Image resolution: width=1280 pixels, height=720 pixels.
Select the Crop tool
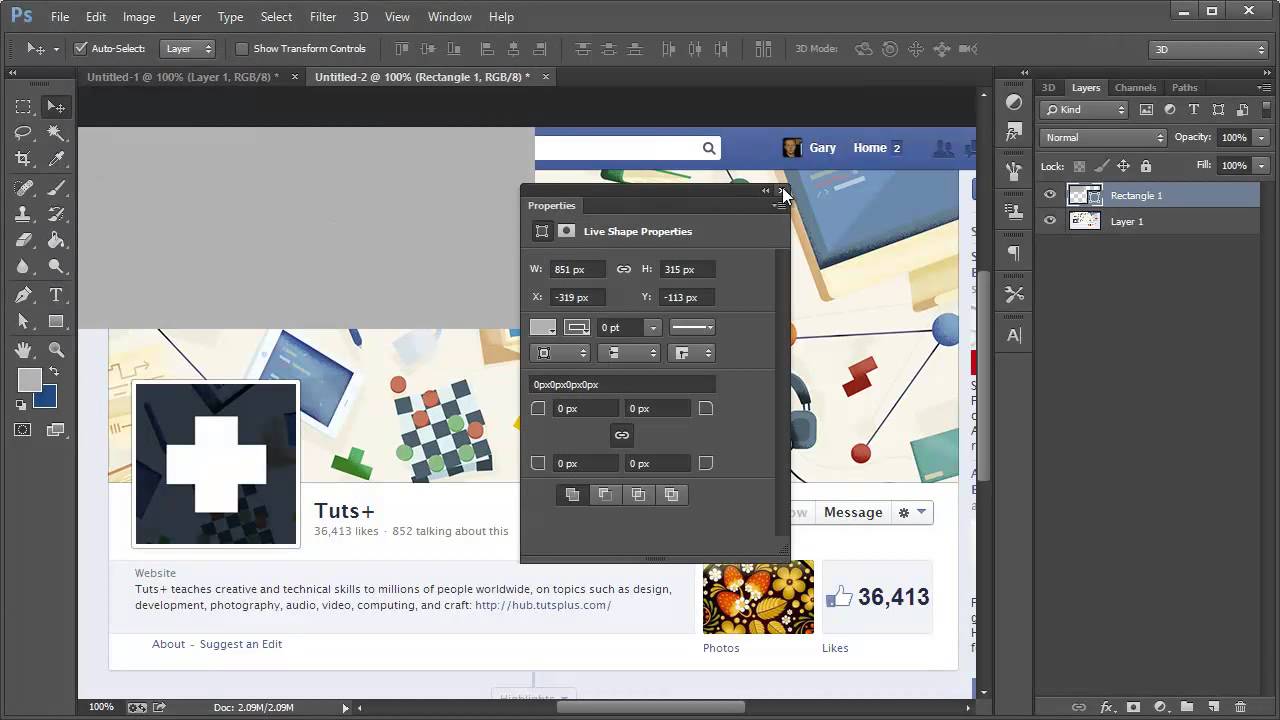(x=23, y=159)
